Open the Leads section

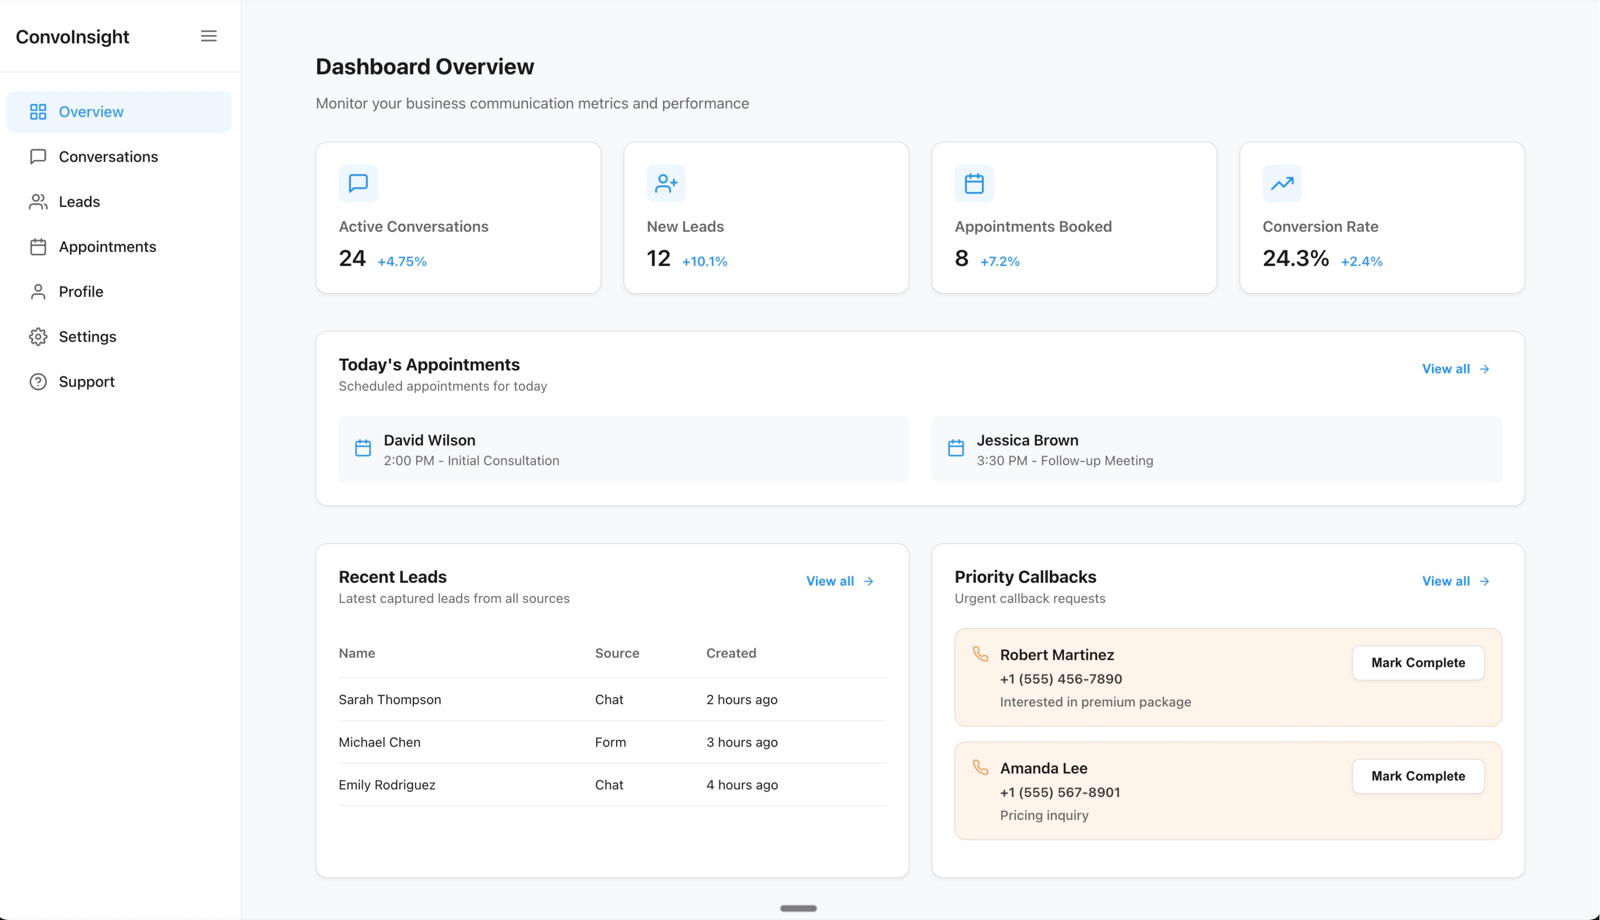click(x=119, y=202)
